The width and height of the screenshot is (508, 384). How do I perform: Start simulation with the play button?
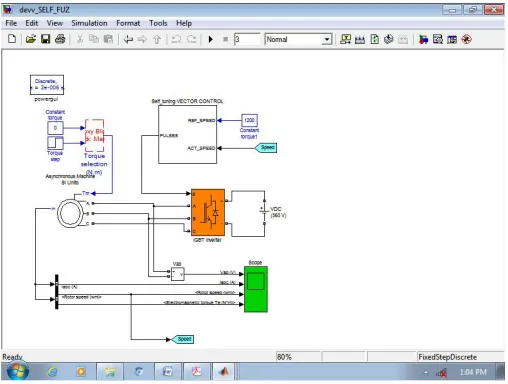[210, 39]
